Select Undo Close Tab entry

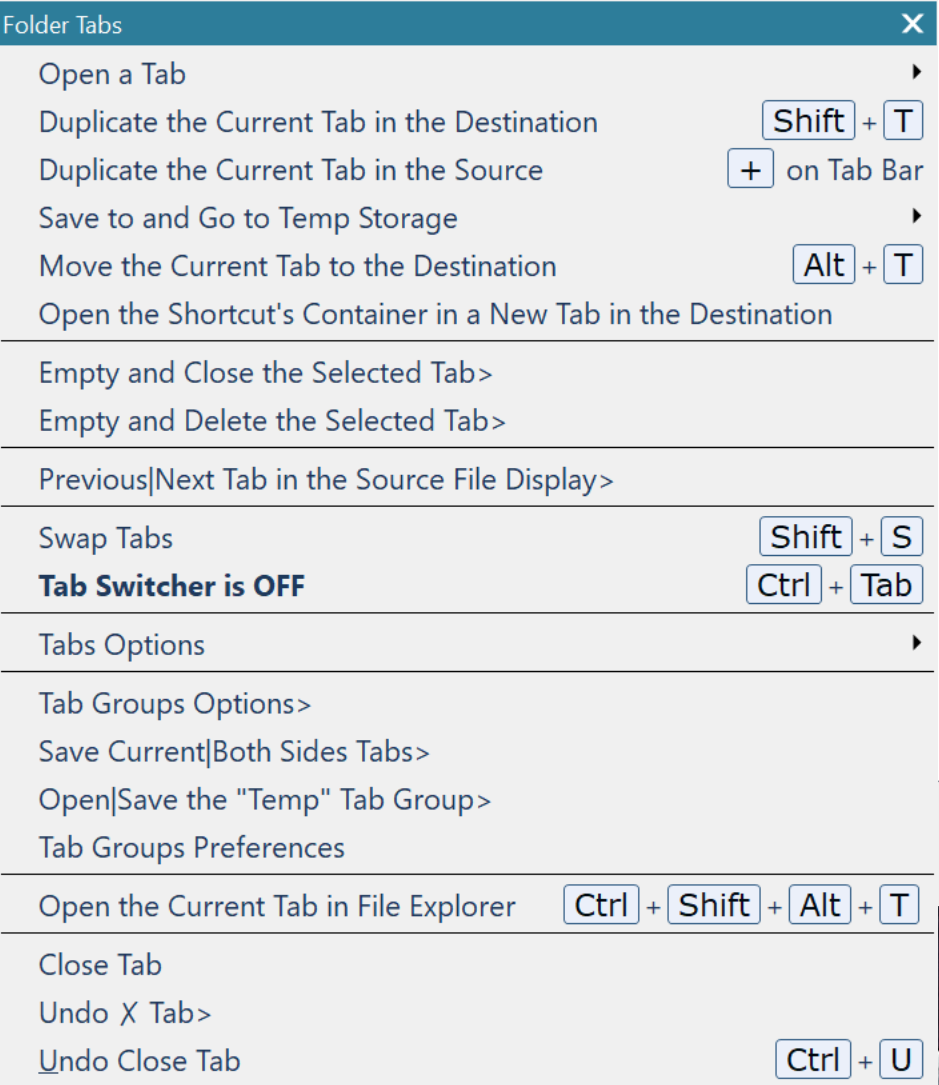tap(468, 1060)
